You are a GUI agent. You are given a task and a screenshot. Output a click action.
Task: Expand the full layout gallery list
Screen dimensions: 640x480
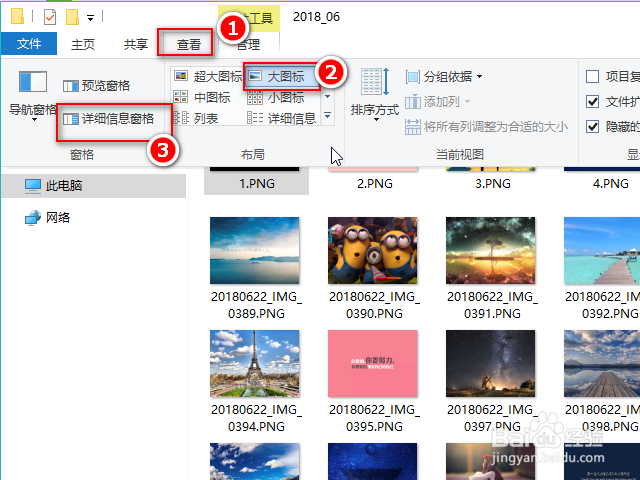(x=327, y=116)
